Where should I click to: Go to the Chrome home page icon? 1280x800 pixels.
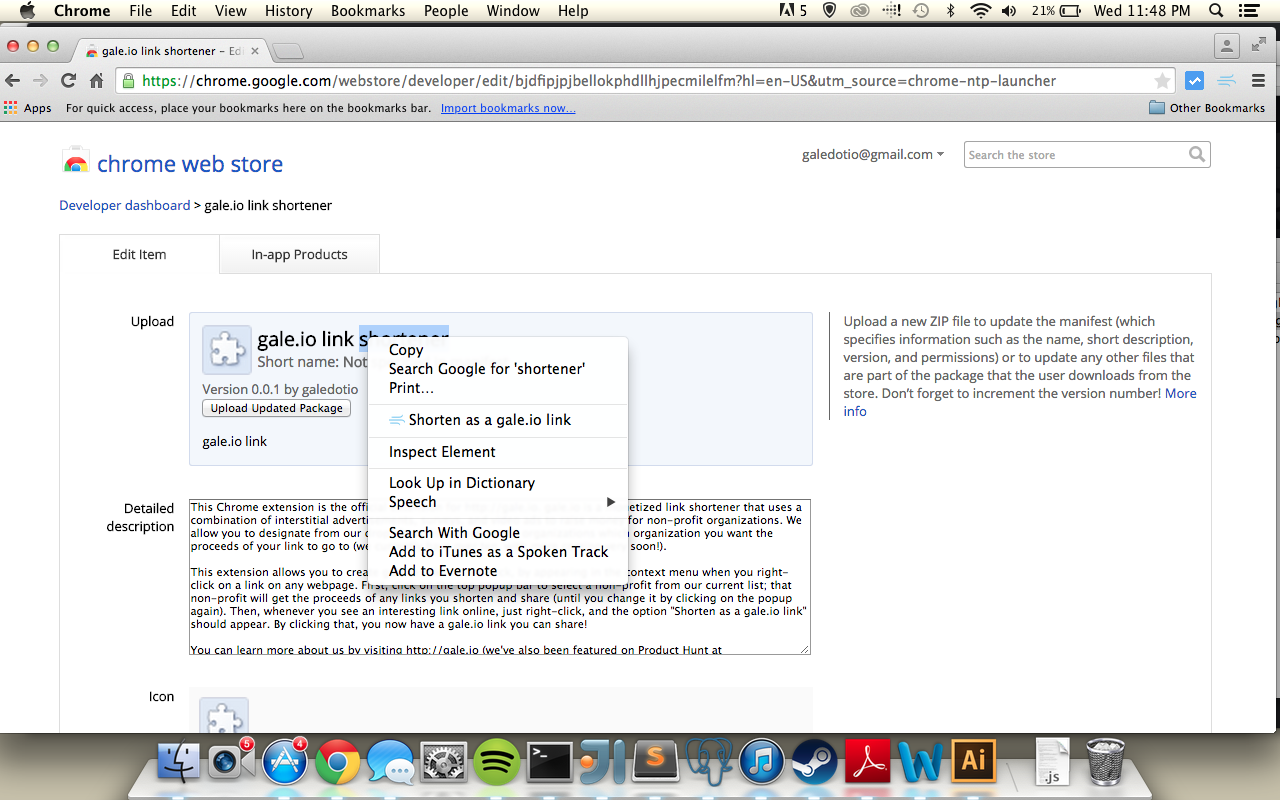[x=97, y=81]
